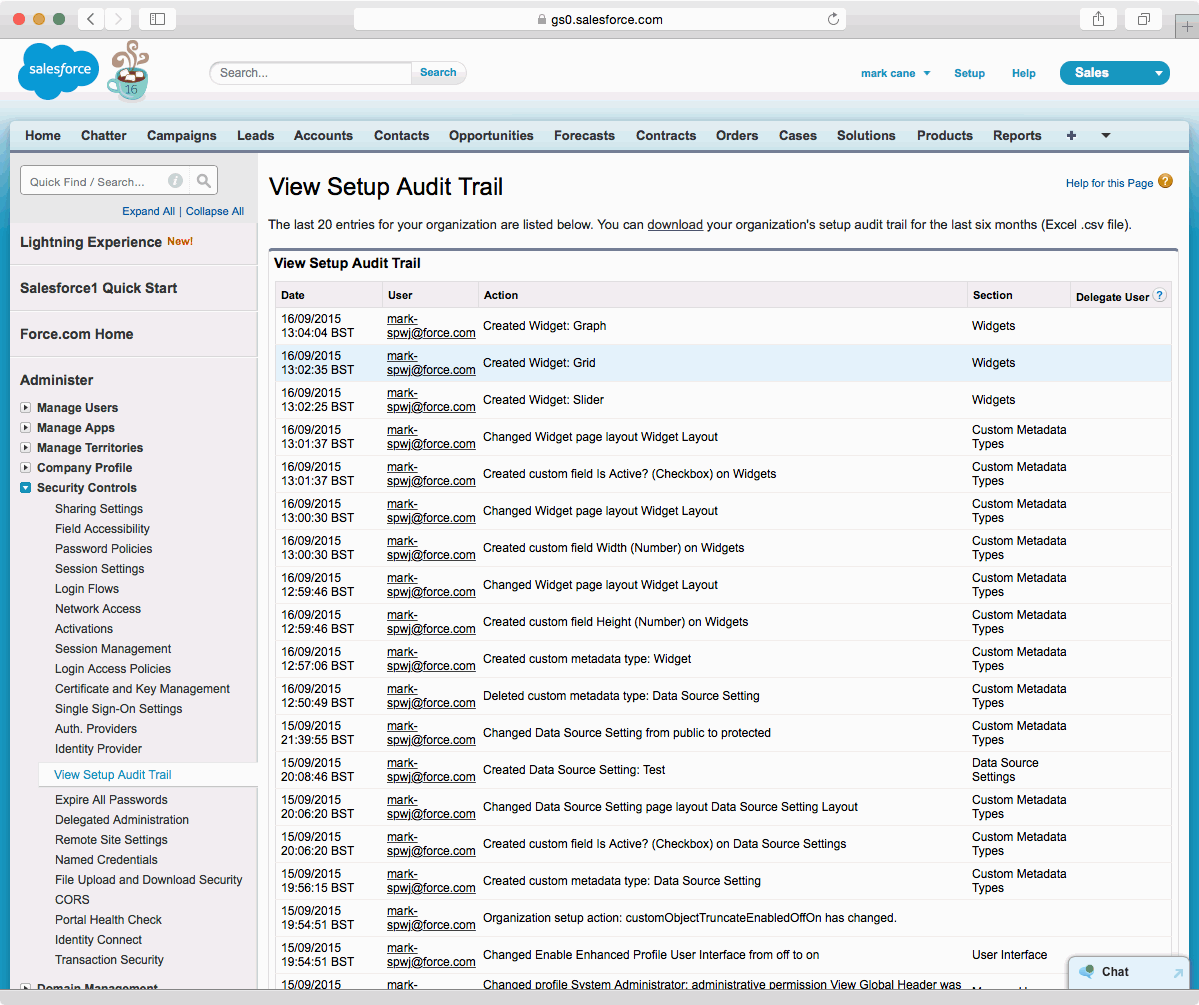Image resolution: width=1199 pixels, height=1005 pixels.
Task: Click the Quick Find search magnifier icon
Action: coord(204,180)
